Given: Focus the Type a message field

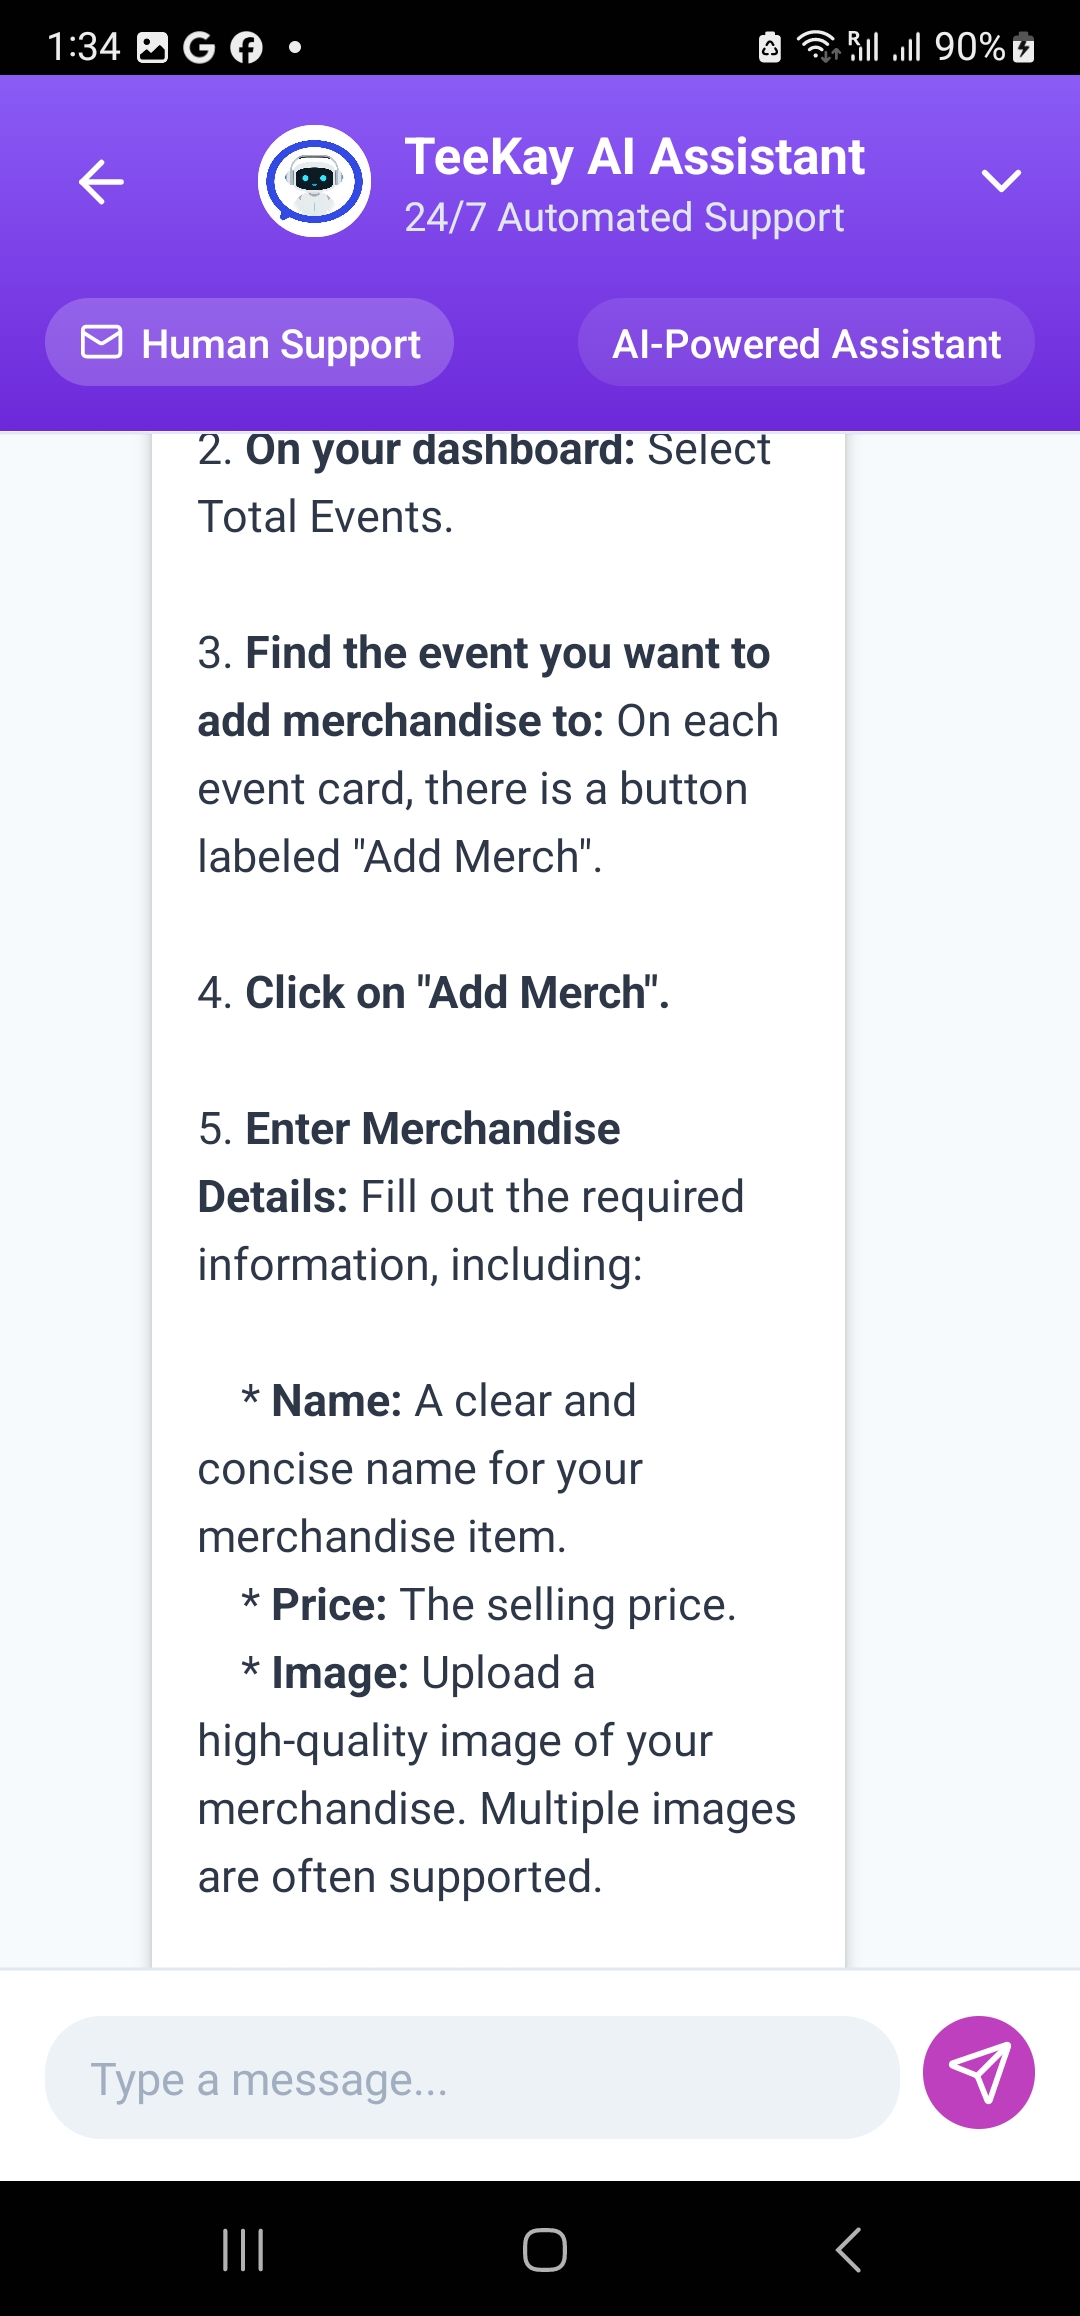Looking at the screenshot, I should tap(472, 2078).
